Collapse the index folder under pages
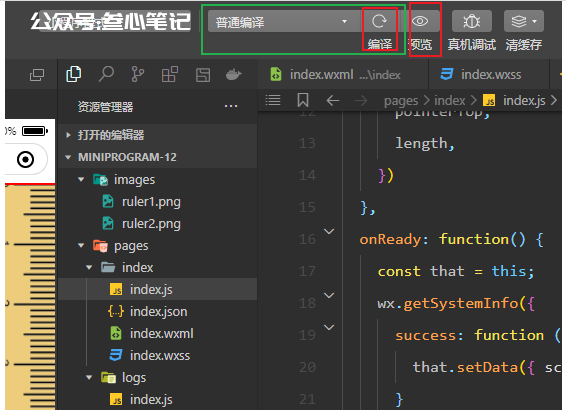Viewport: 566px width, 412px height. 89,268
